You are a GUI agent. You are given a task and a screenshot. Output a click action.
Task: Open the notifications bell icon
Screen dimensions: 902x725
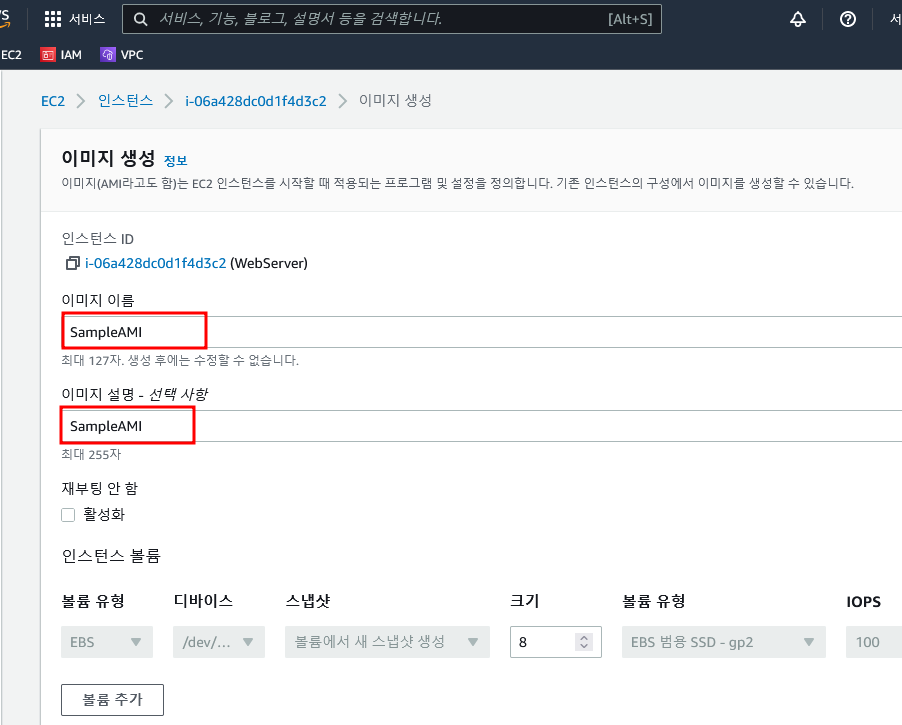point(797,19)
